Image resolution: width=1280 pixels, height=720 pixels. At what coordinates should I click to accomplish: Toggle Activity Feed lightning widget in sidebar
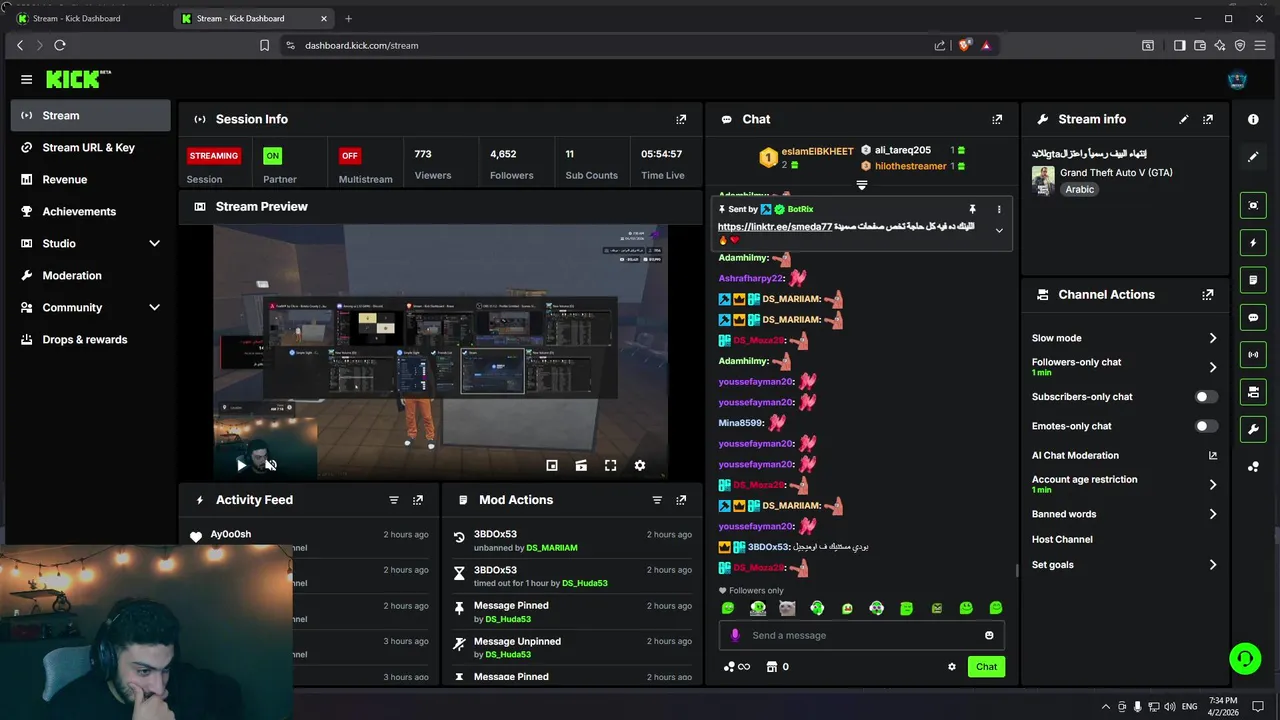(x=1253, y=243)
